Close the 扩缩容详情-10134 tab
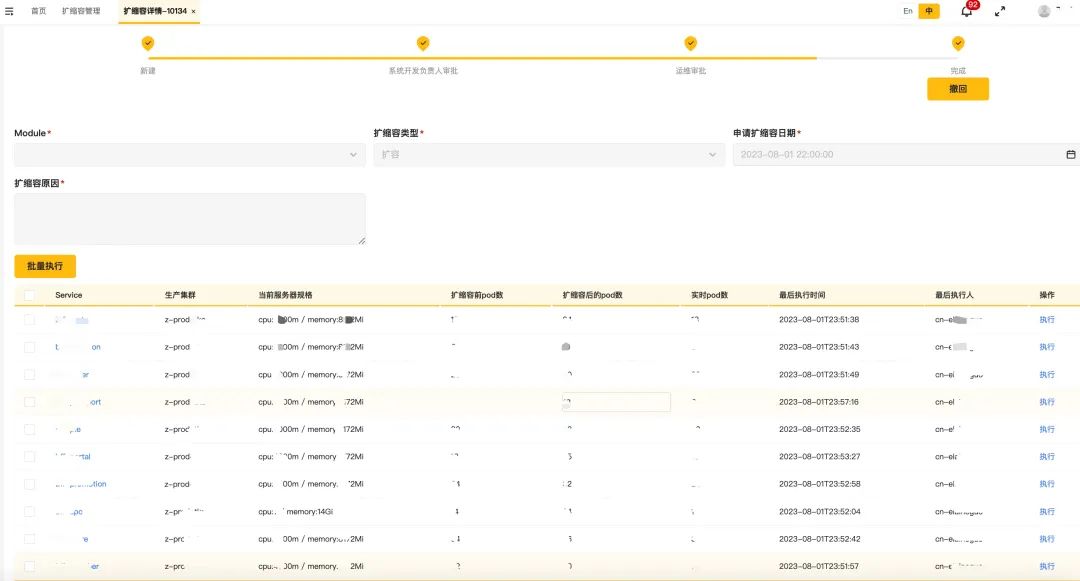The height and width of the screenshot is (581, 1080). pos(193,11)
